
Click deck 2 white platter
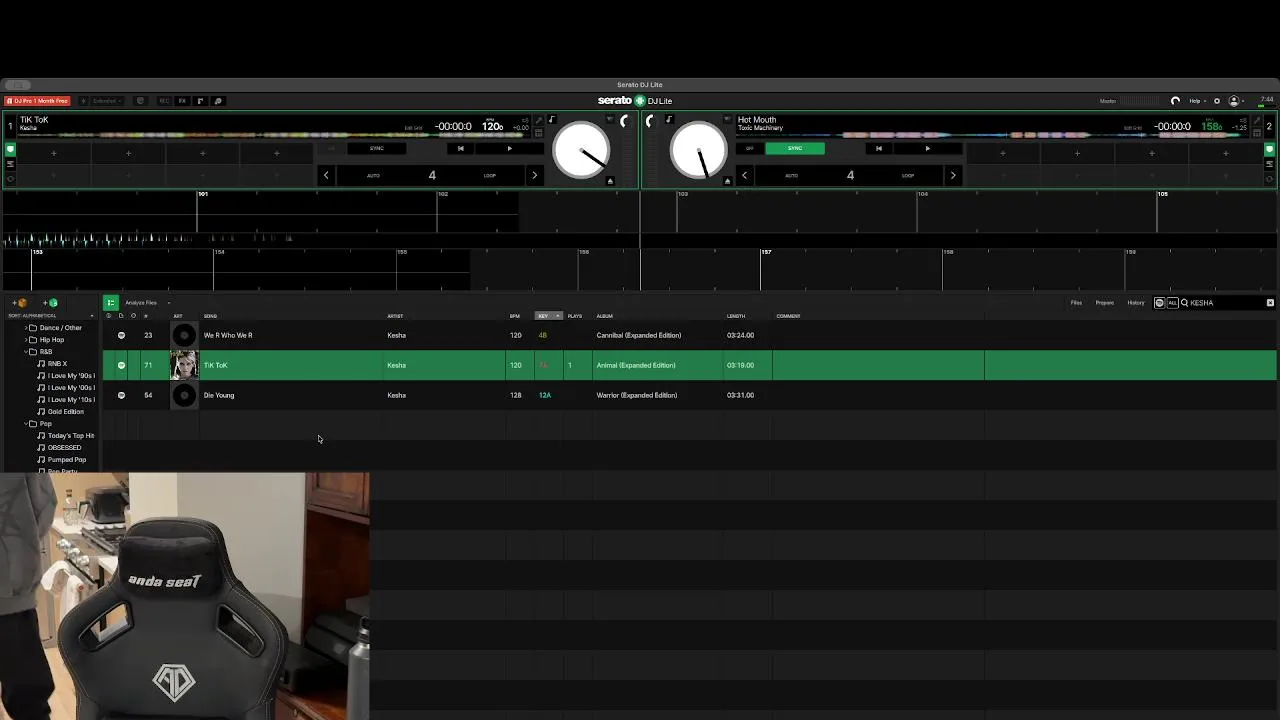pos(699,150)
